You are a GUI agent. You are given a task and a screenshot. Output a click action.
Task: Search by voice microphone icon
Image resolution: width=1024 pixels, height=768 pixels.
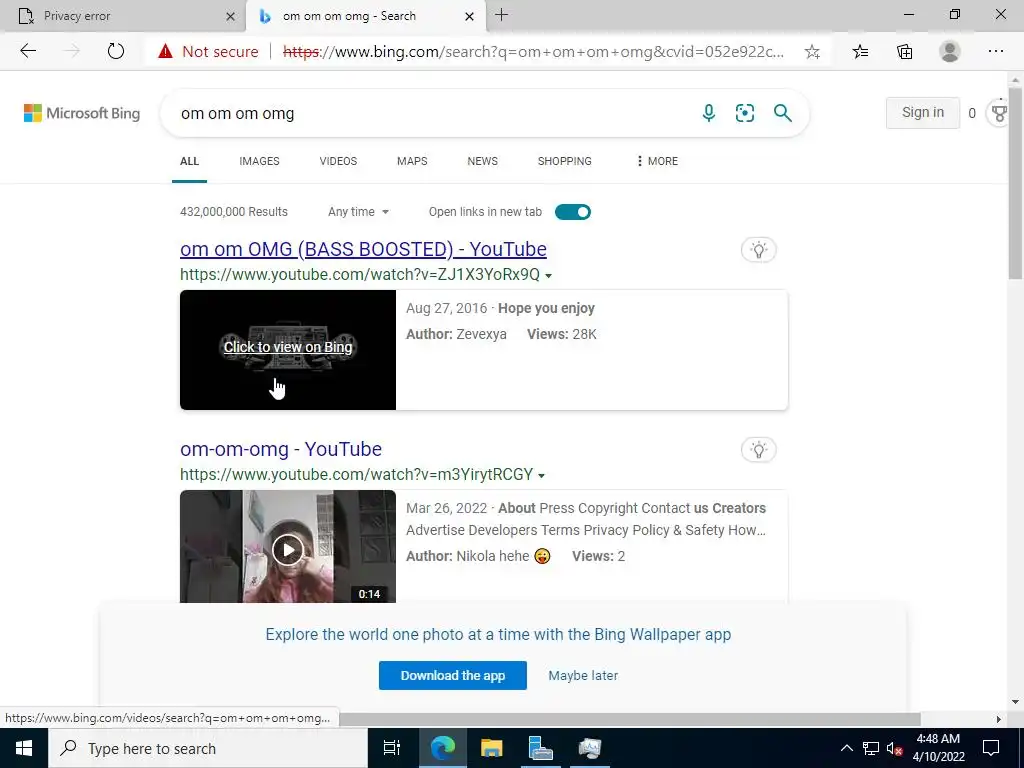pos(709,113)
